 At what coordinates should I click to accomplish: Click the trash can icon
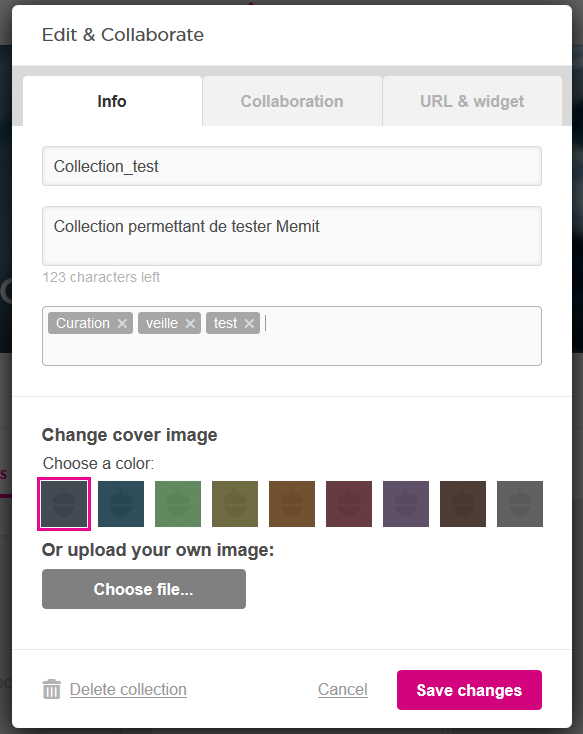52,689
